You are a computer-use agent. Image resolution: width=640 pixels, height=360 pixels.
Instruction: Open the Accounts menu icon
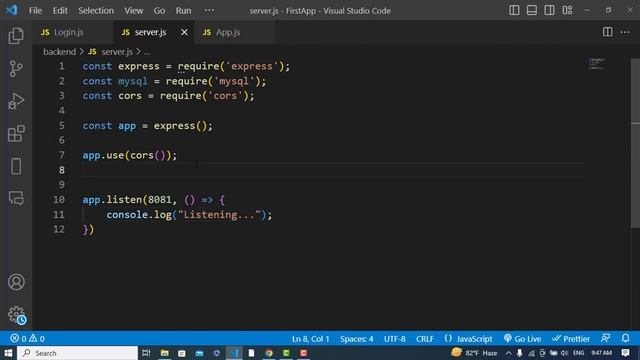pyautogui.click(x=16, y=282)
